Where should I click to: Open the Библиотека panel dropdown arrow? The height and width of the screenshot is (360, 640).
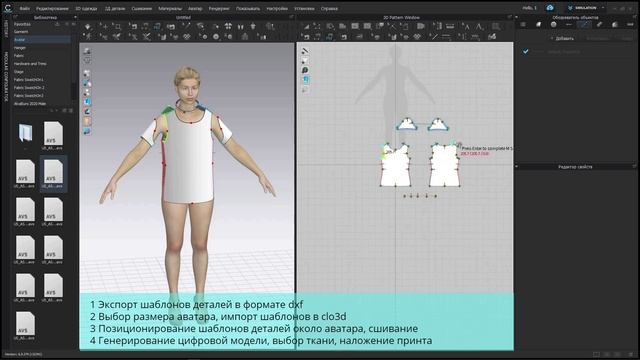pyautogui.click(x=75, y=17)
